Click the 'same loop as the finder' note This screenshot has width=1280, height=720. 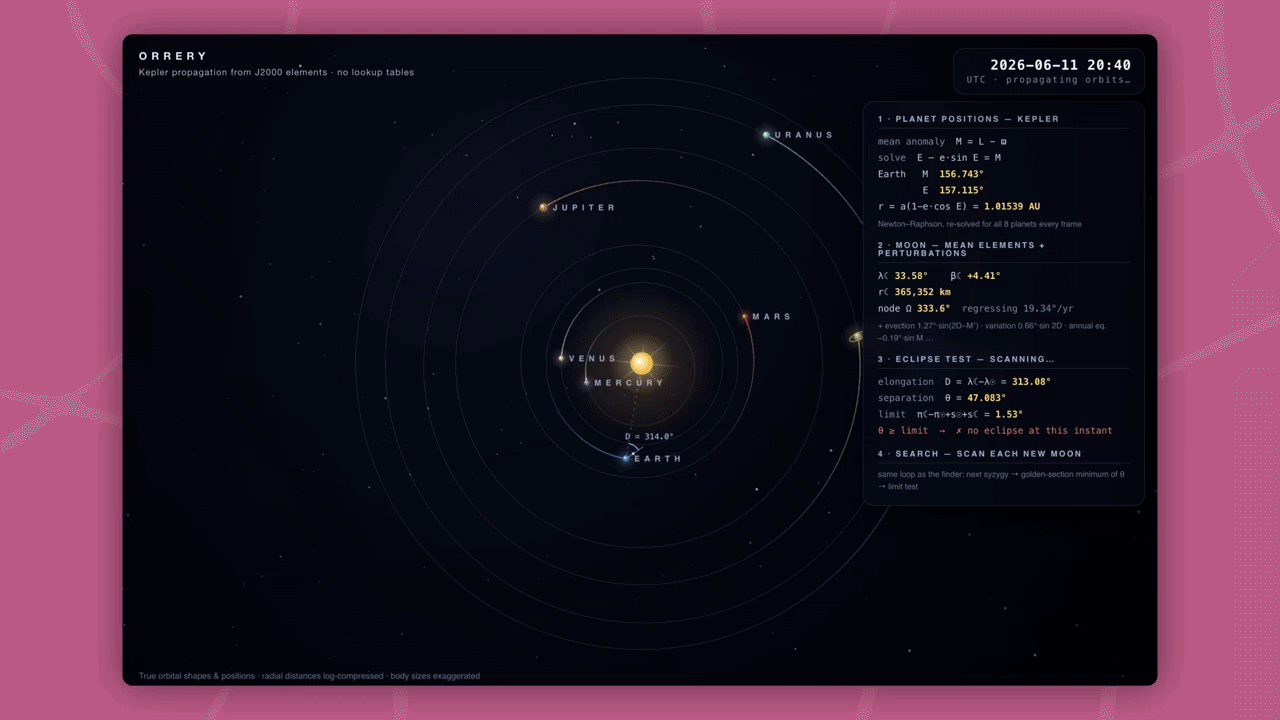(1001, 480)
